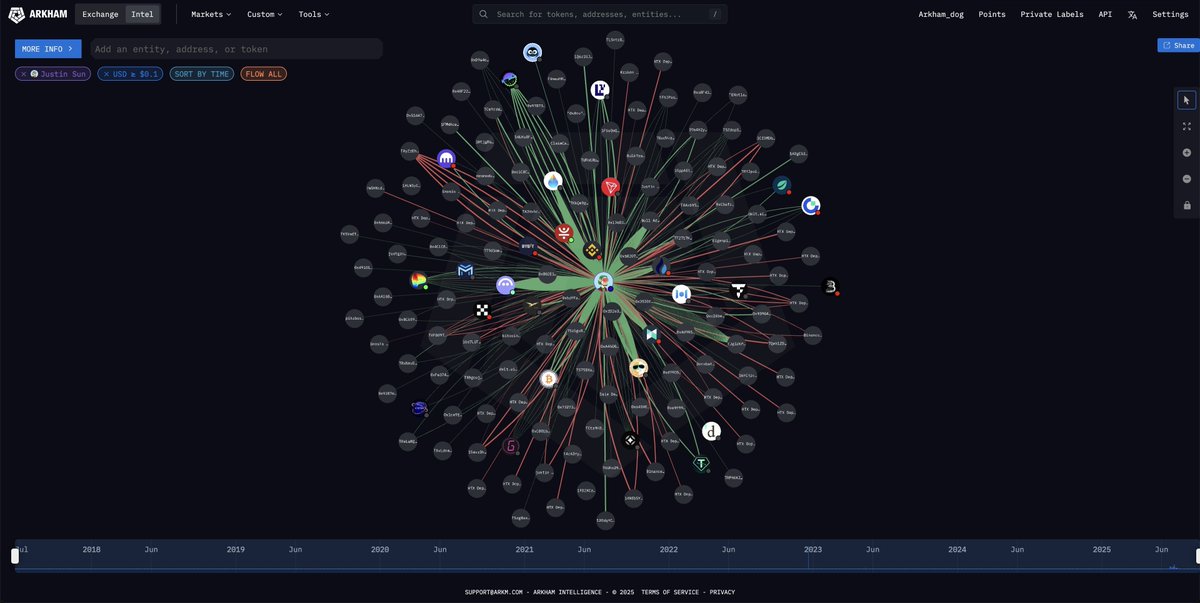Open the Points page

click(x=992, y=14)
